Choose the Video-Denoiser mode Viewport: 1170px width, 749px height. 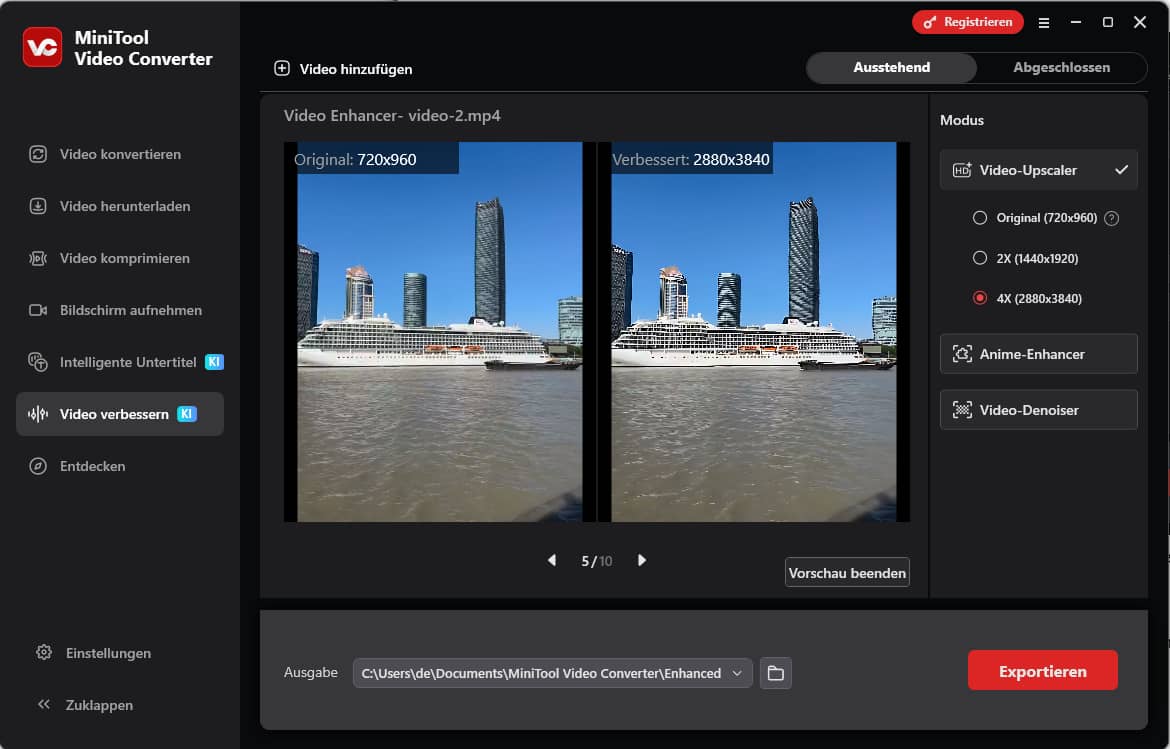(1039, 410)
